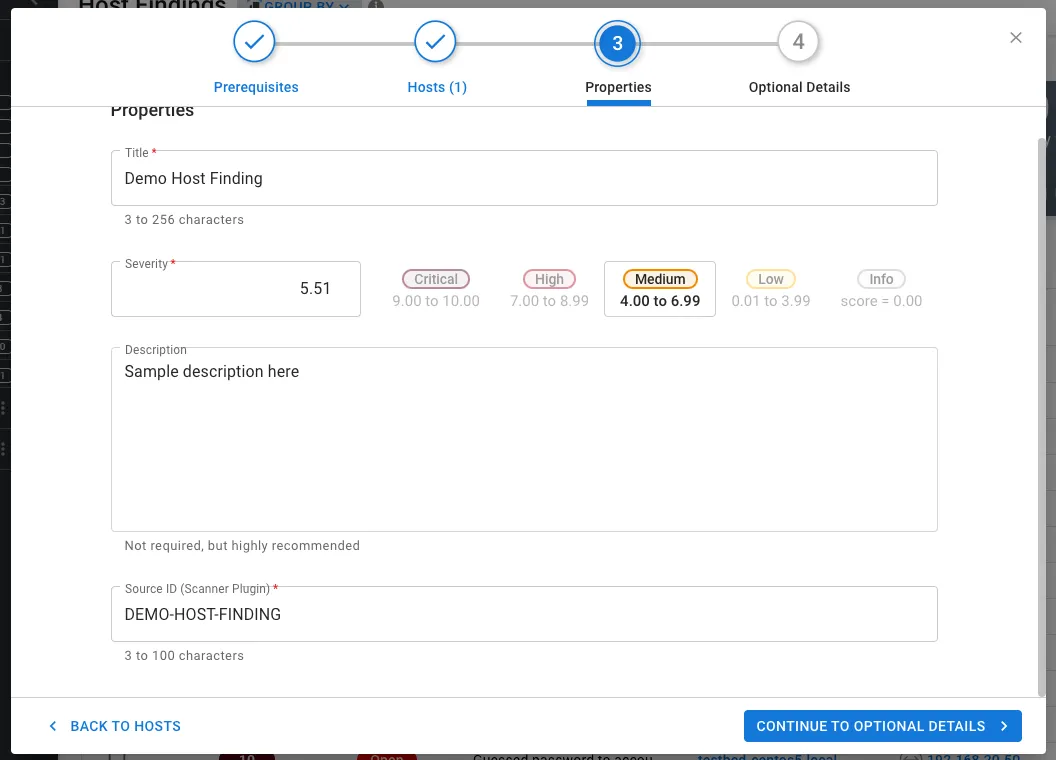Viewport: 1056px width, 760px height.
Task: Choose the High severity option
Action: click(x=550, y=289)
